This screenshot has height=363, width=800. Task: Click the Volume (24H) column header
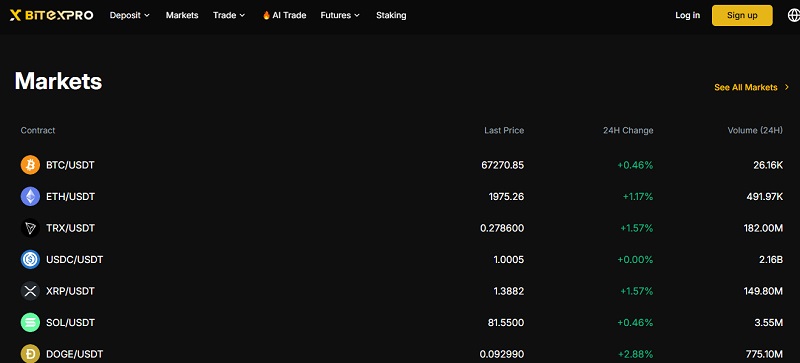pos(755,130)
